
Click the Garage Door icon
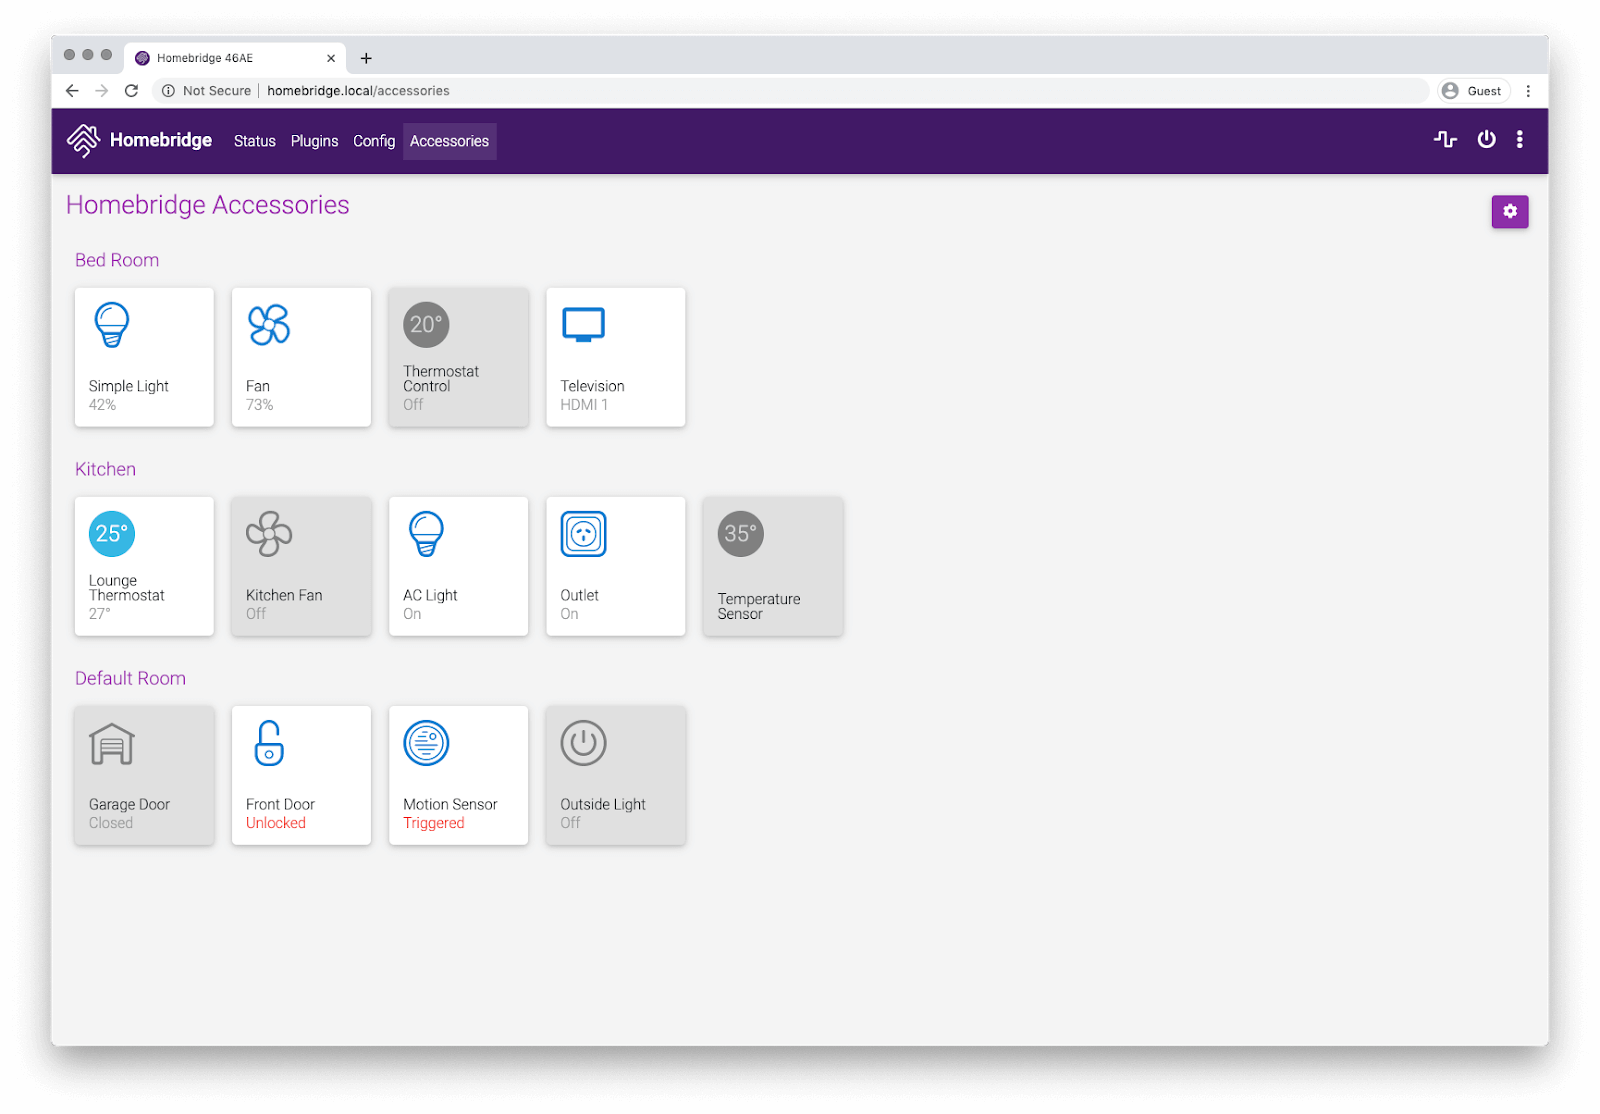click(x=112, y=744)
